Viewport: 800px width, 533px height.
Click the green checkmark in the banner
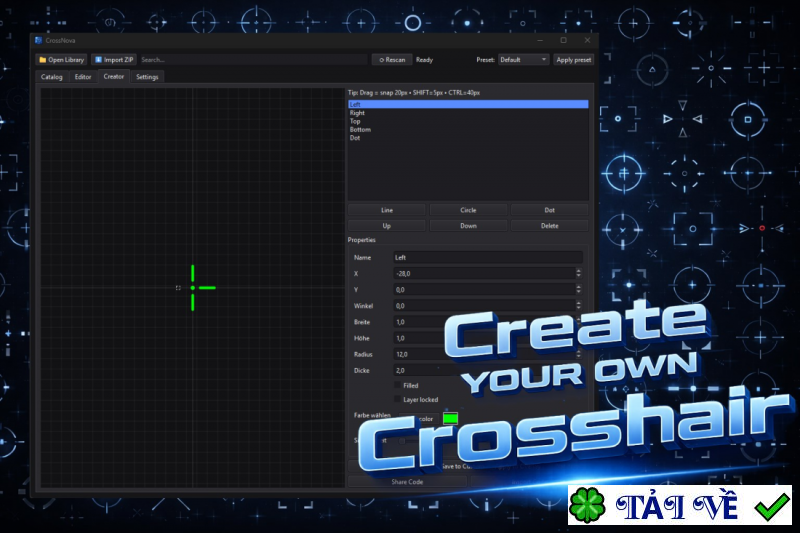coord(771,506)
